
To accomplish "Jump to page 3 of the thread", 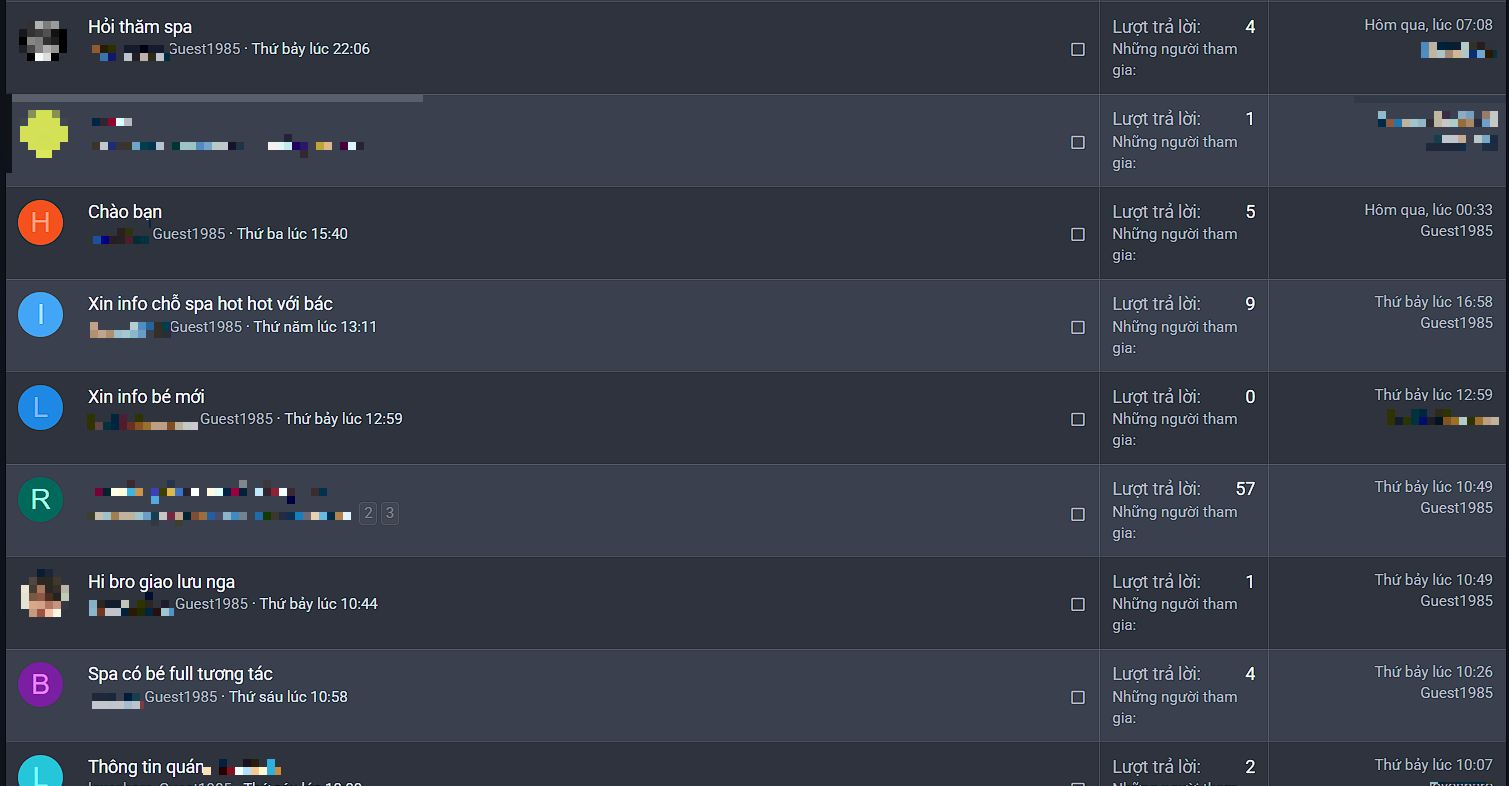I will point(390,514).
